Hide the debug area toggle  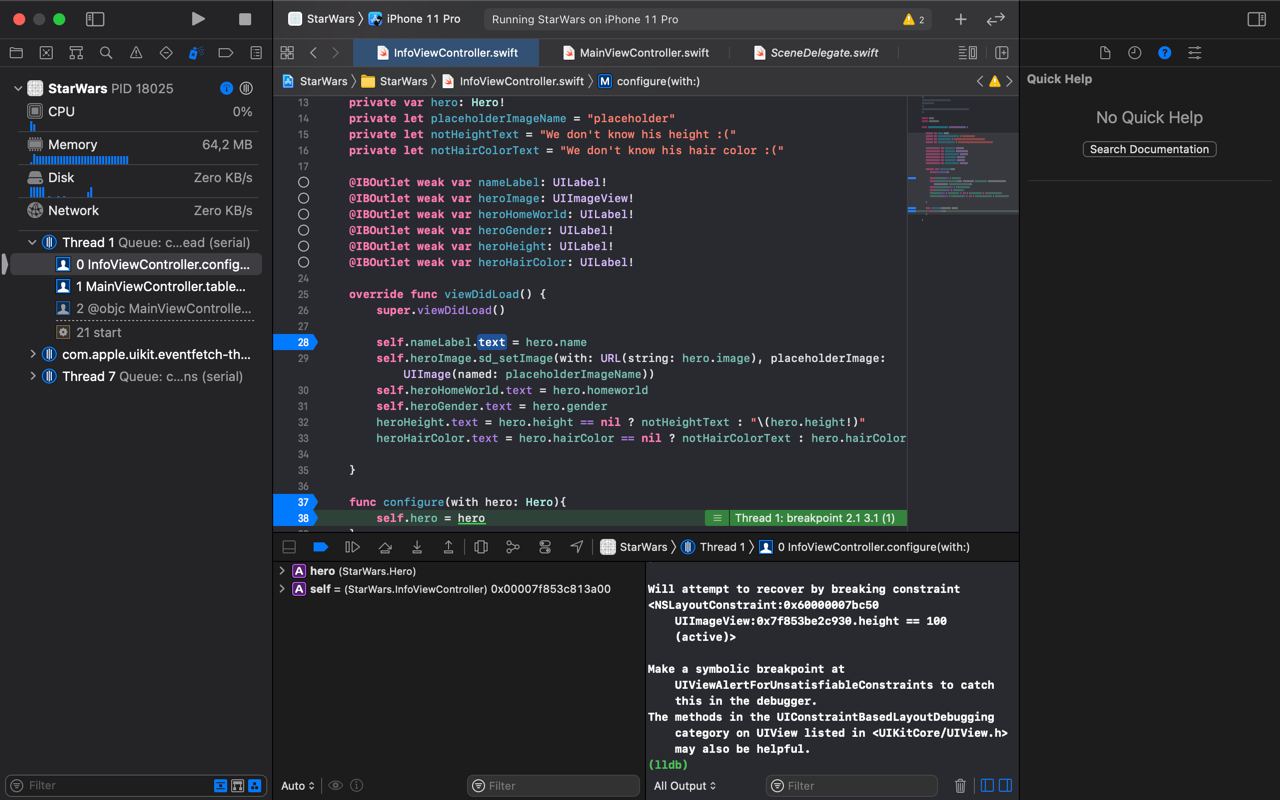click(289, 547)
